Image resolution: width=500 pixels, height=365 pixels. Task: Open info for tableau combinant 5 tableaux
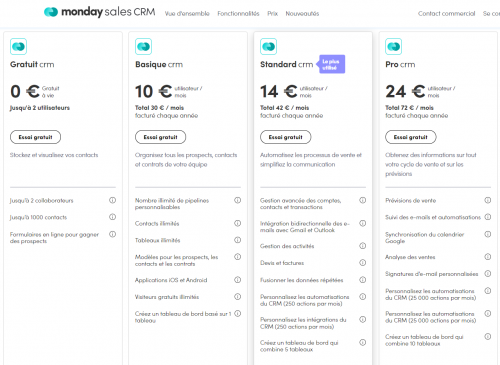point(363,342)
